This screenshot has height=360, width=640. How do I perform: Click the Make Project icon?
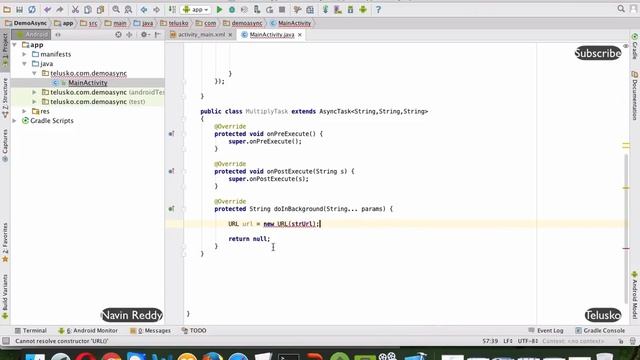tap(172, 9)
